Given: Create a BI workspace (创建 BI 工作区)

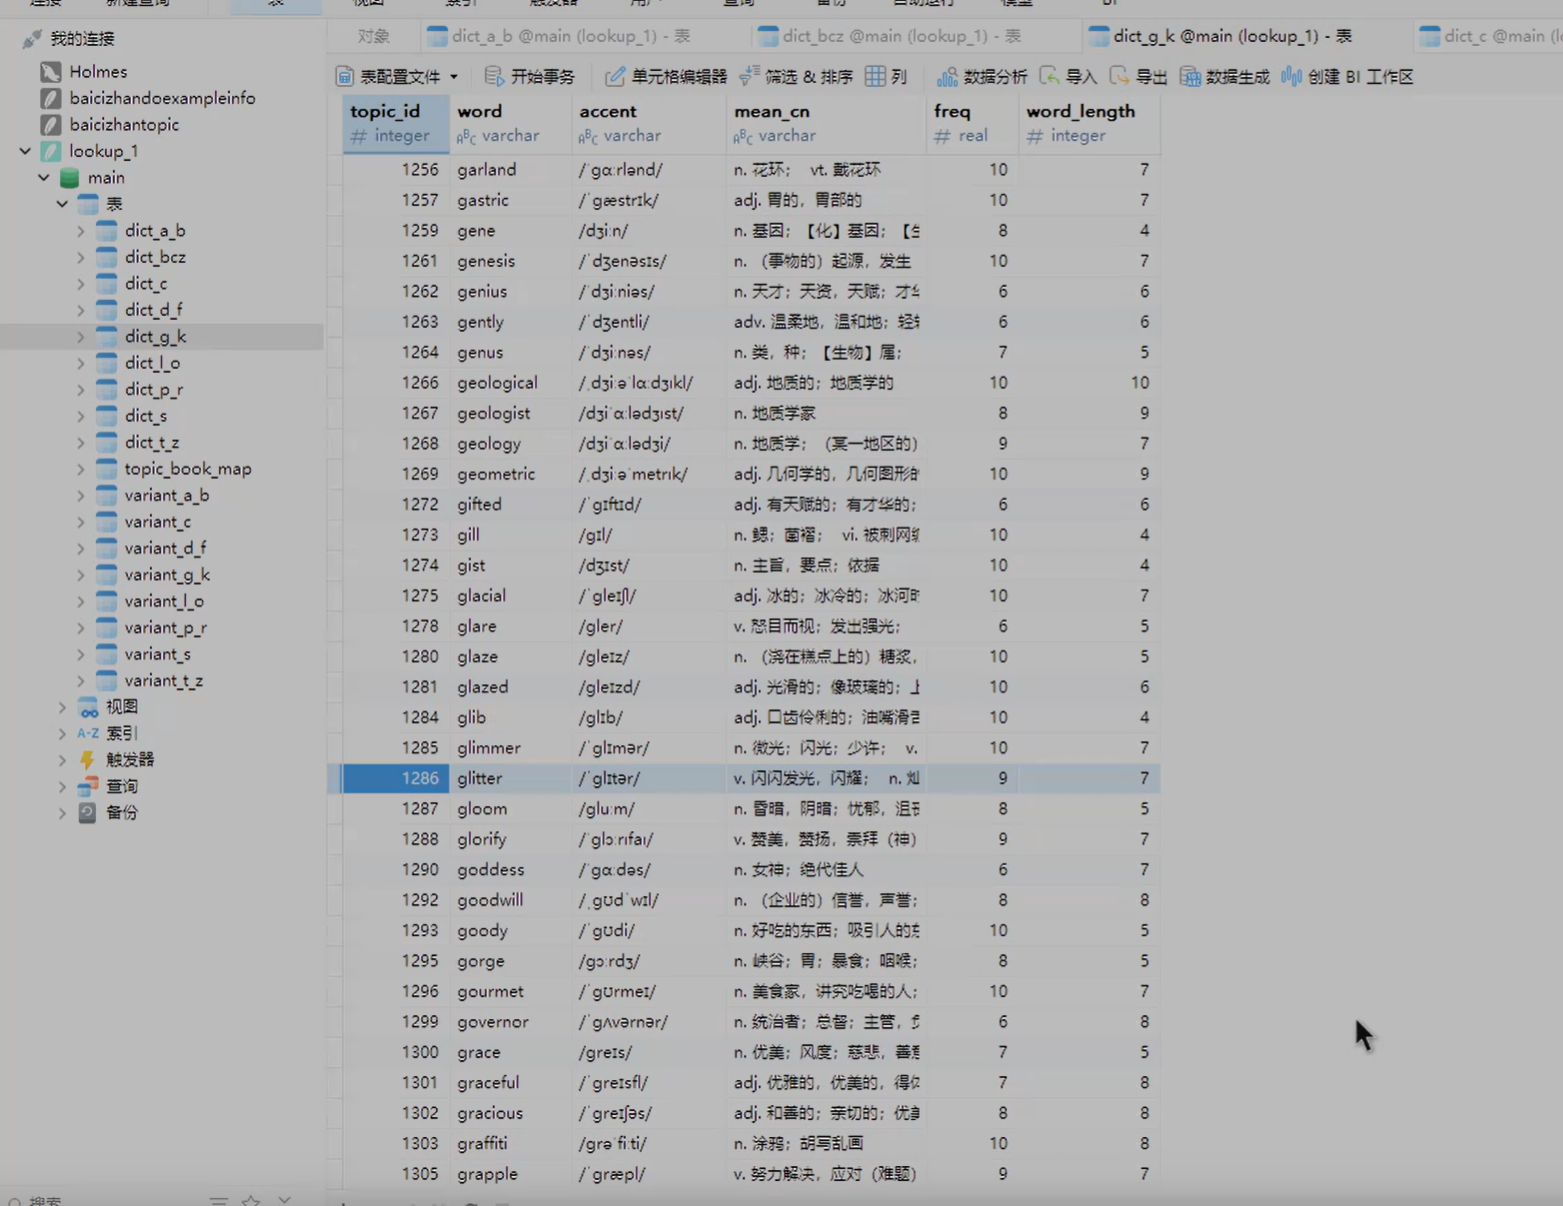Looking at the screenshot, I should tap(1346, 77).
